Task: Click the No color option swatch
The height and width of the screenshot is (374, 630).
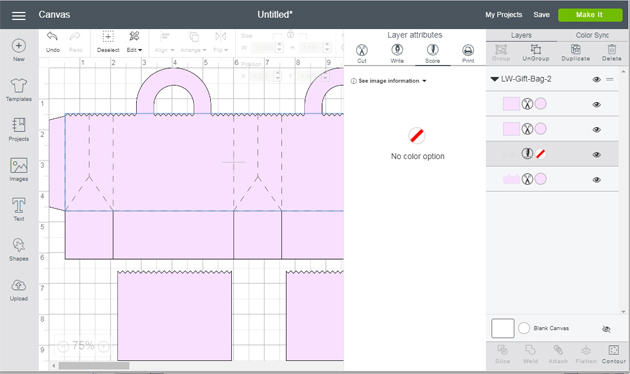Action: [x=417, y=135]
